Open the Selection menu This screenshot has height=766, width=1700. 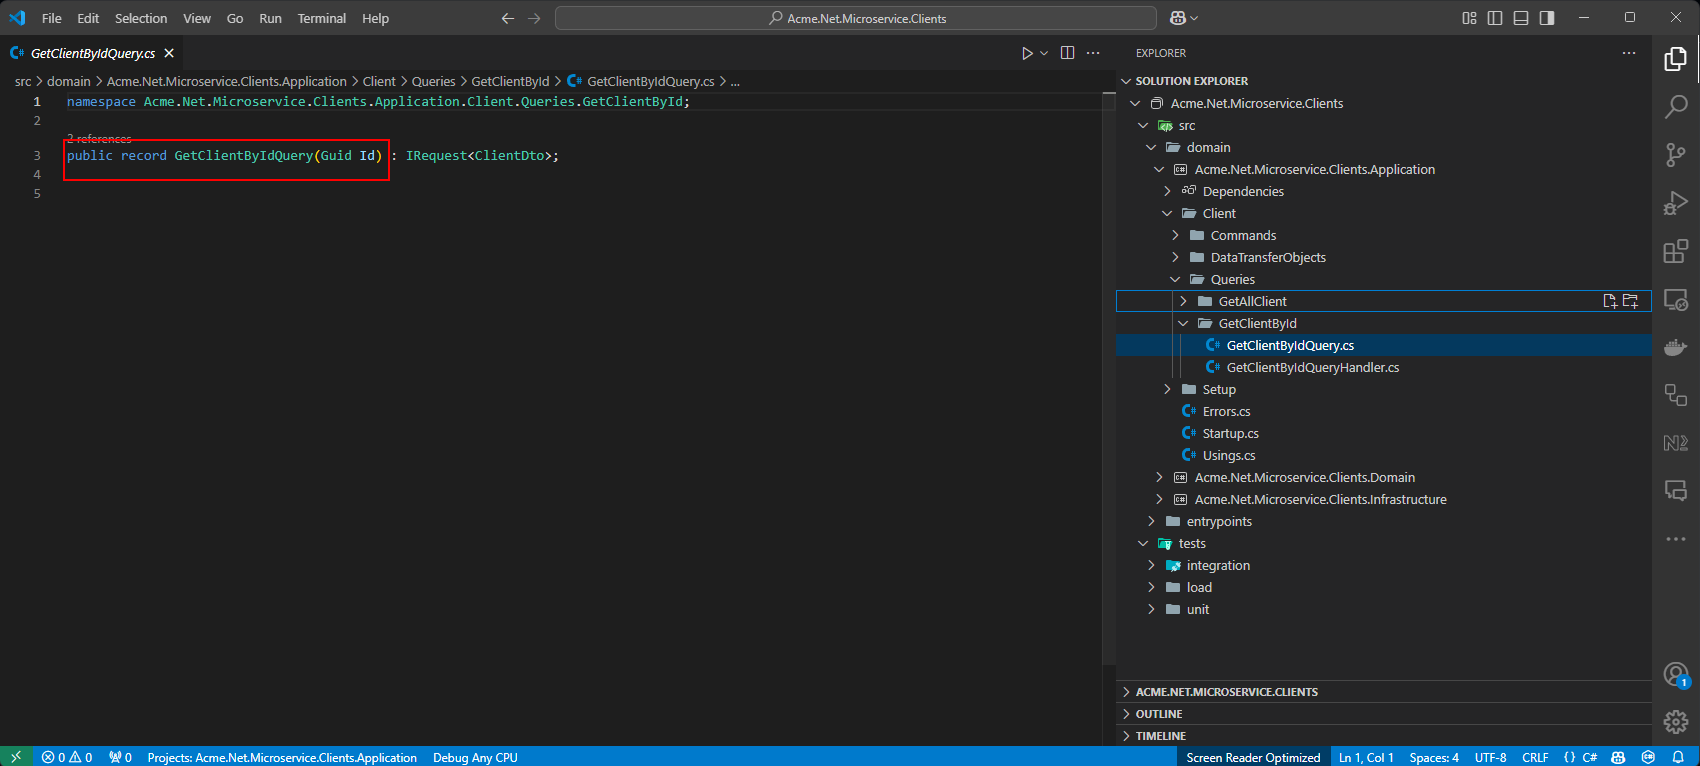141,18
